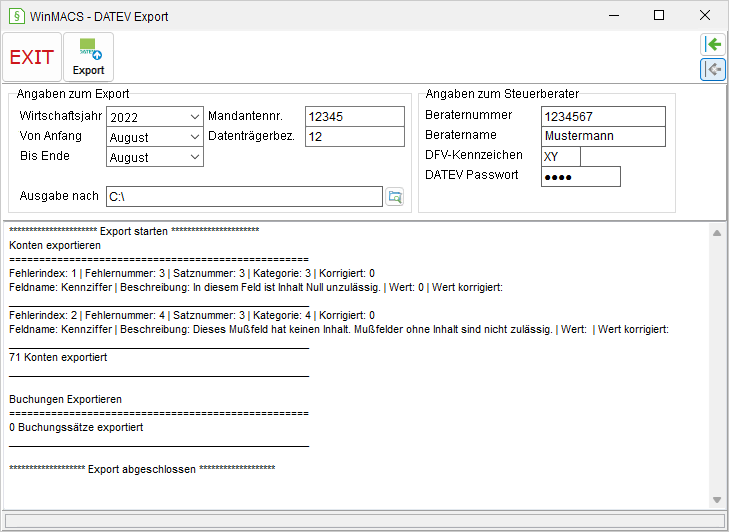Click the DFV-Kennzeichen field
The height and width of the screenshot is (532, 731).
(x=561, y=157)
